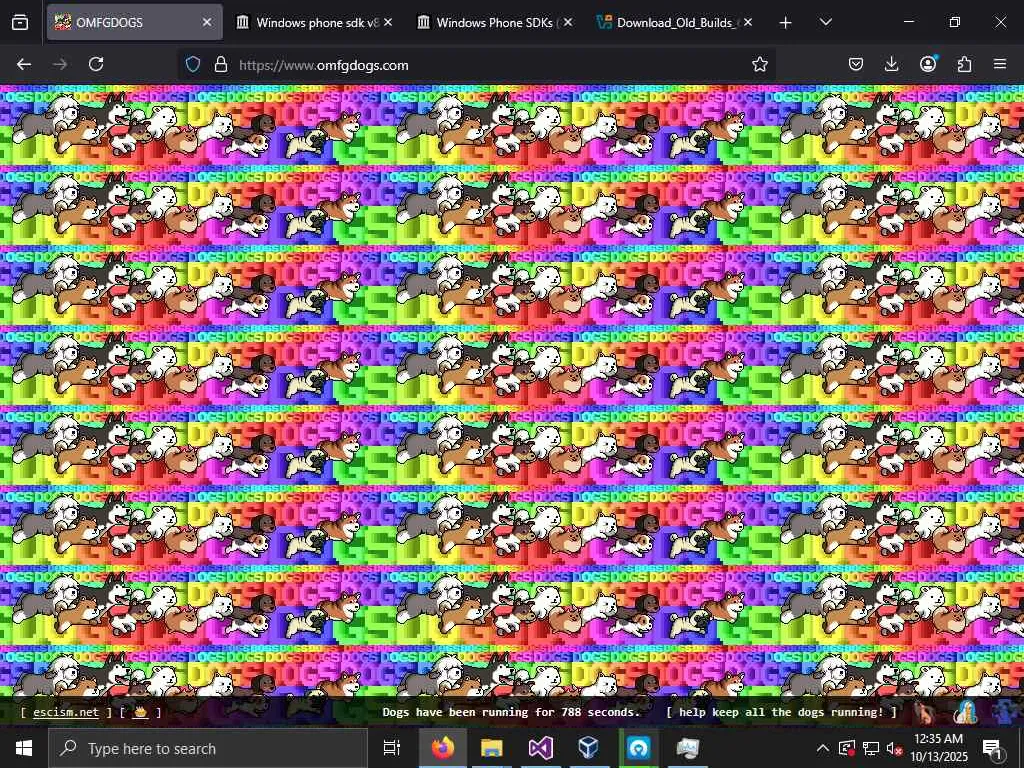Open Windows Task View

392,748
